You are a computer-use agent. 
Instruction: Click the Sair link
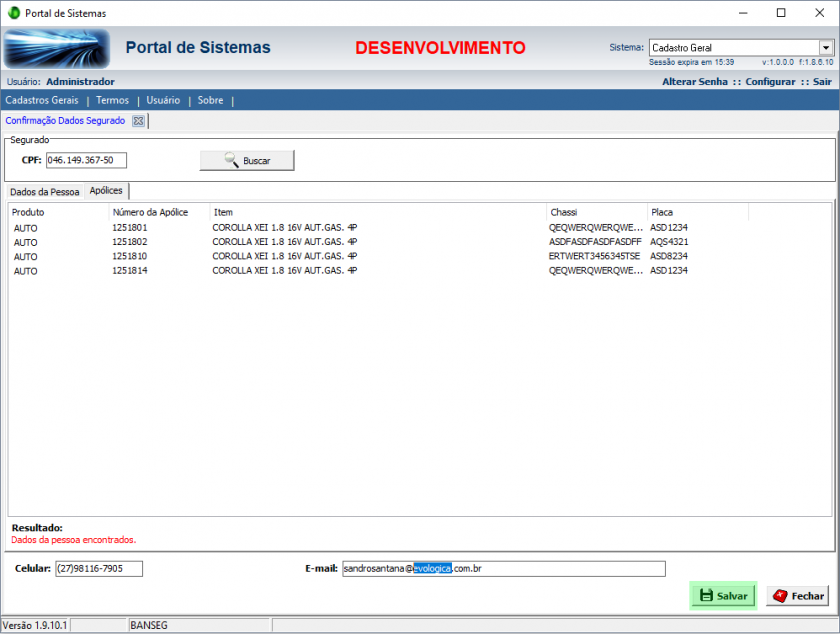tap(822, 82)
